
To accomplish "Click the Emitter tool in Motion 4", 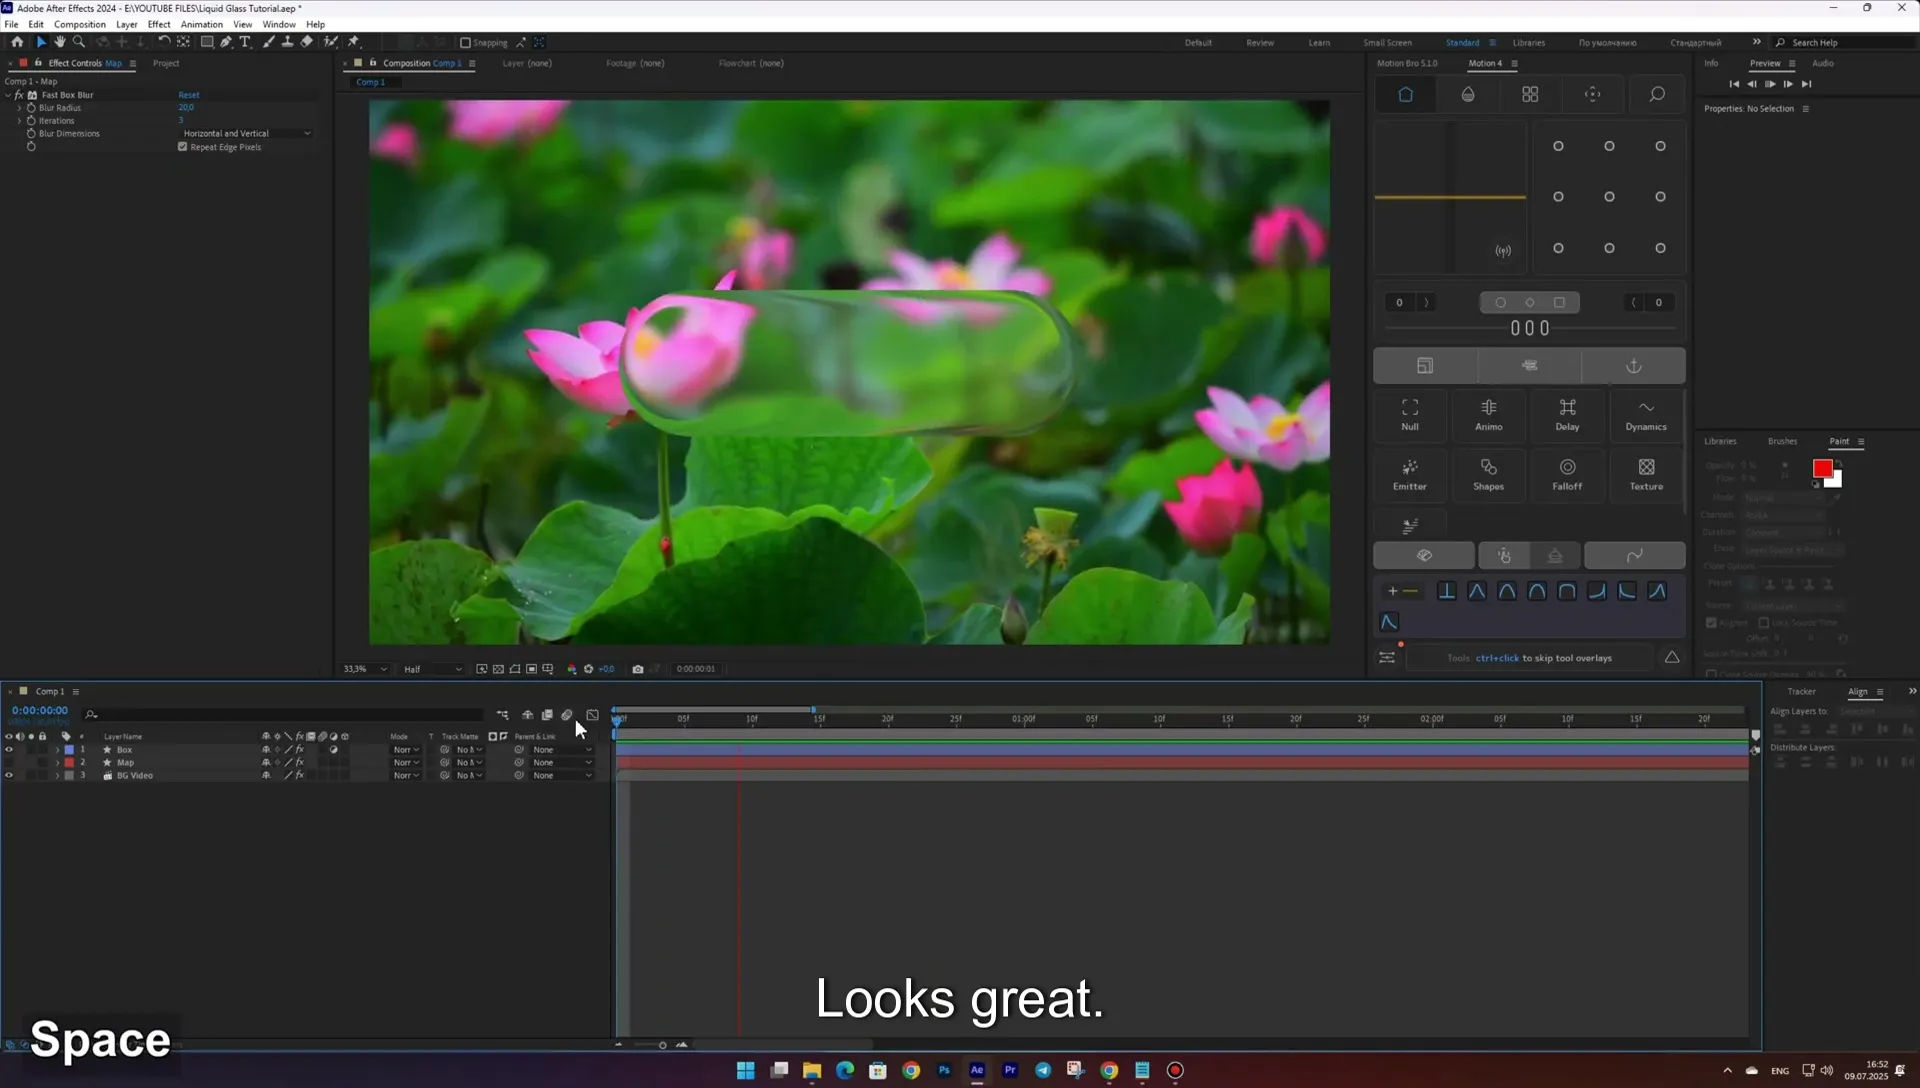I will (1409, 475).
